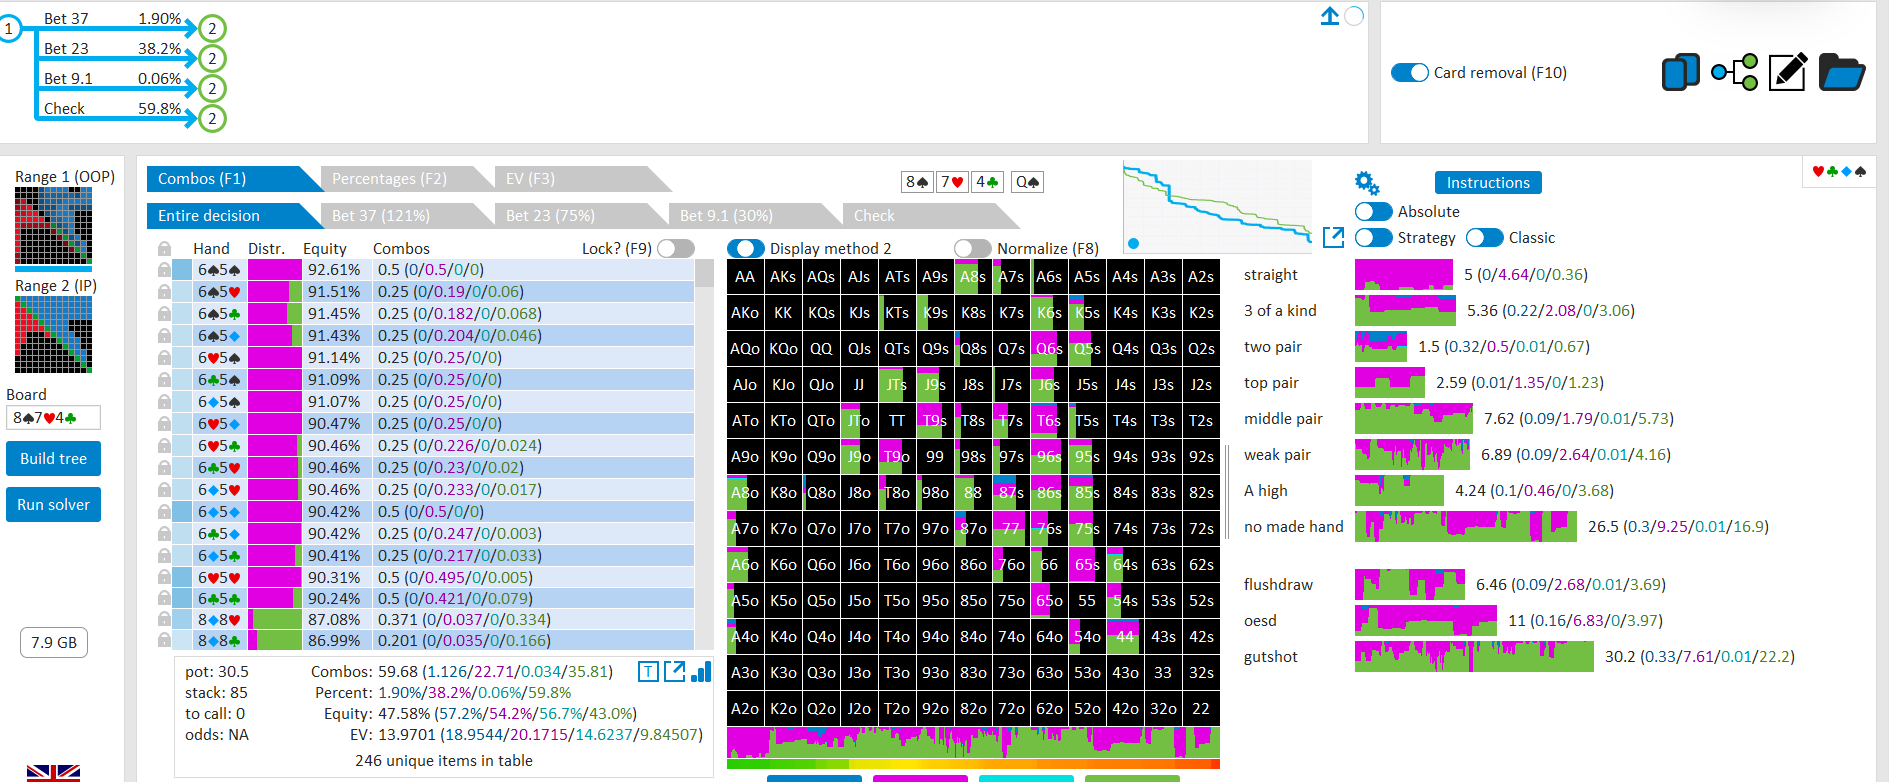Click the no made hand category label
Viewport: 1890px width, 782px height.
(1293, 527)
